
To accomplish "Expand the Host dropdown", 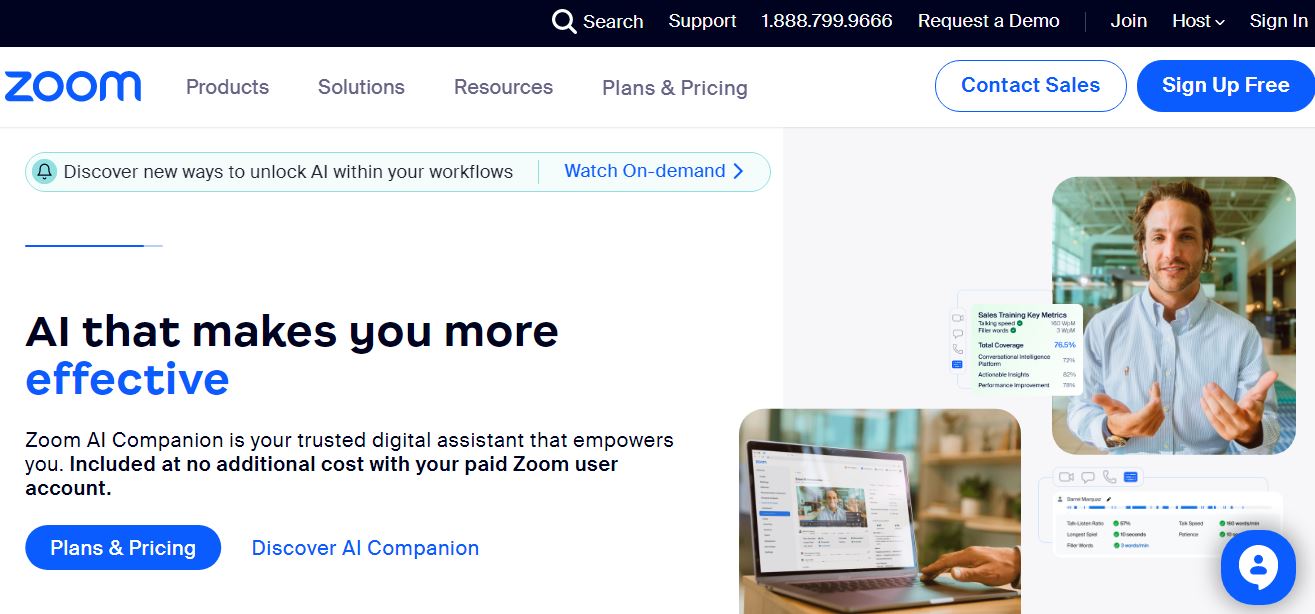I will click(x=1198, y=21).
